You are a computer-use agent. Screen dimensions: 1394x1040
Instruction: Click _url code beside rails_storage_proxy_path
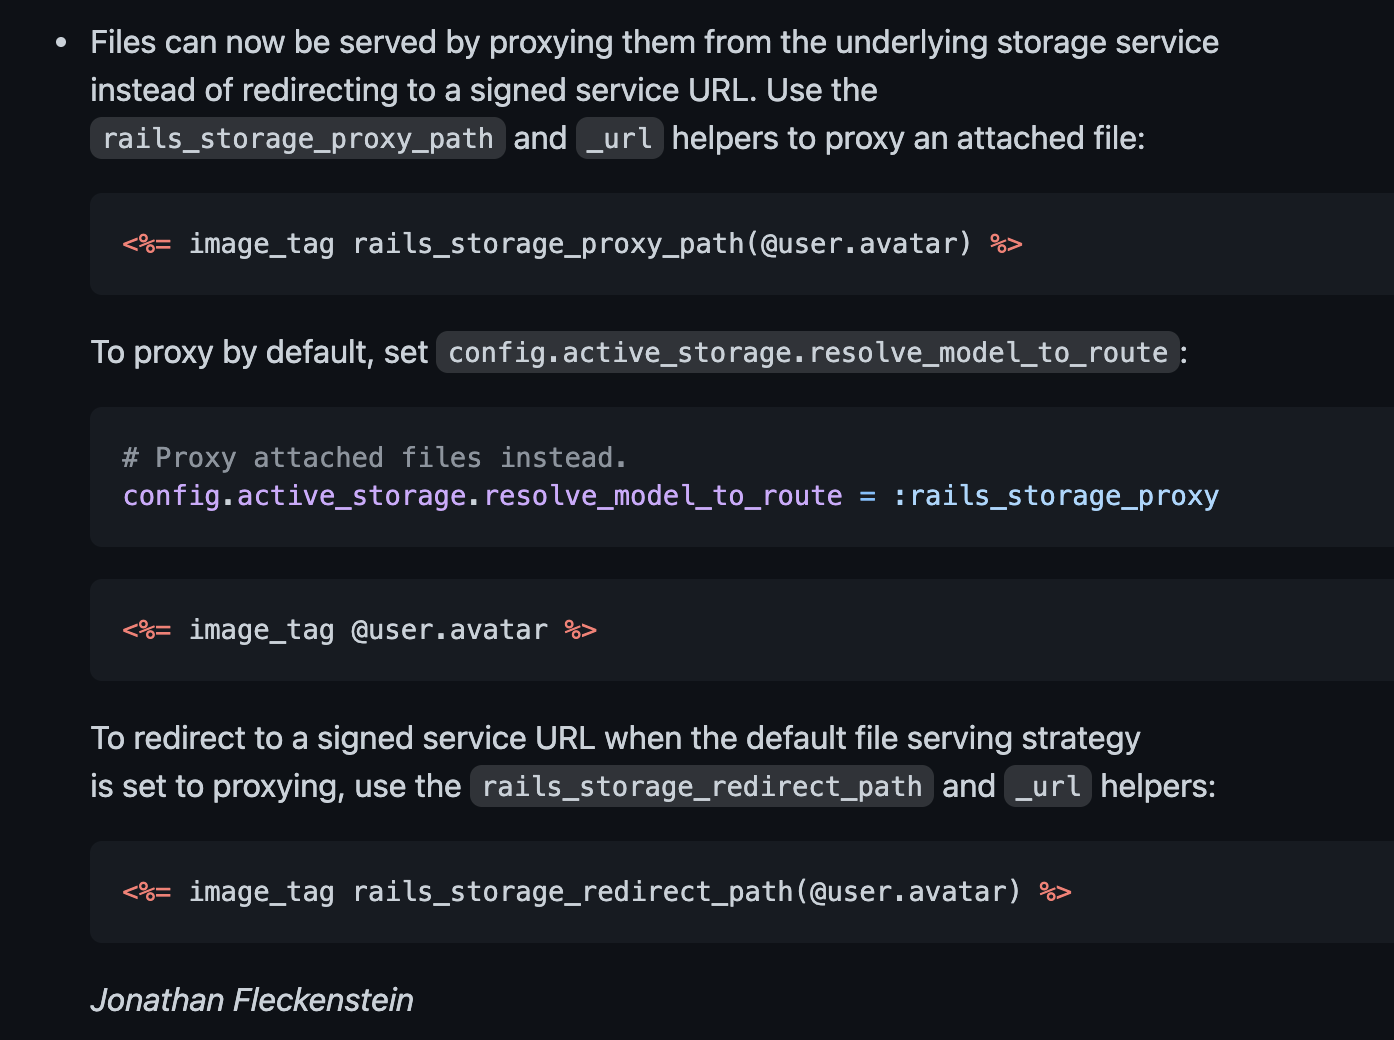tap(619, 138)
